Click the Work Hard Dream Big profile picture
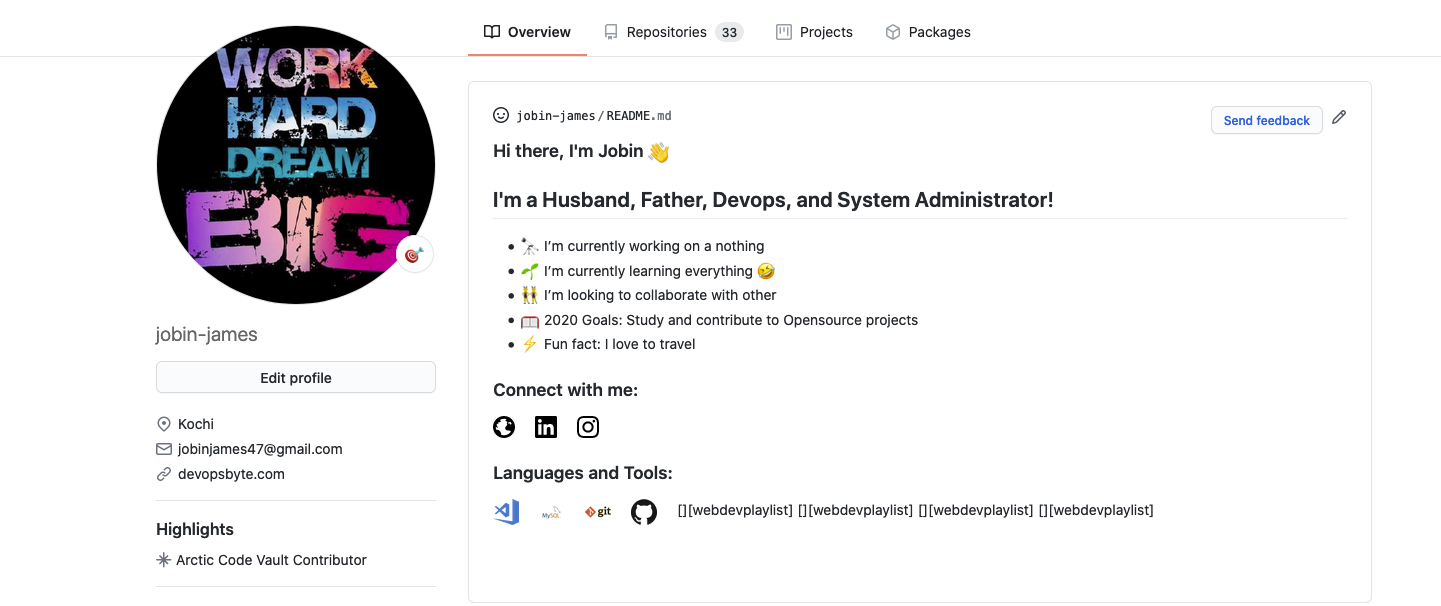 click(x=295, y=163)
